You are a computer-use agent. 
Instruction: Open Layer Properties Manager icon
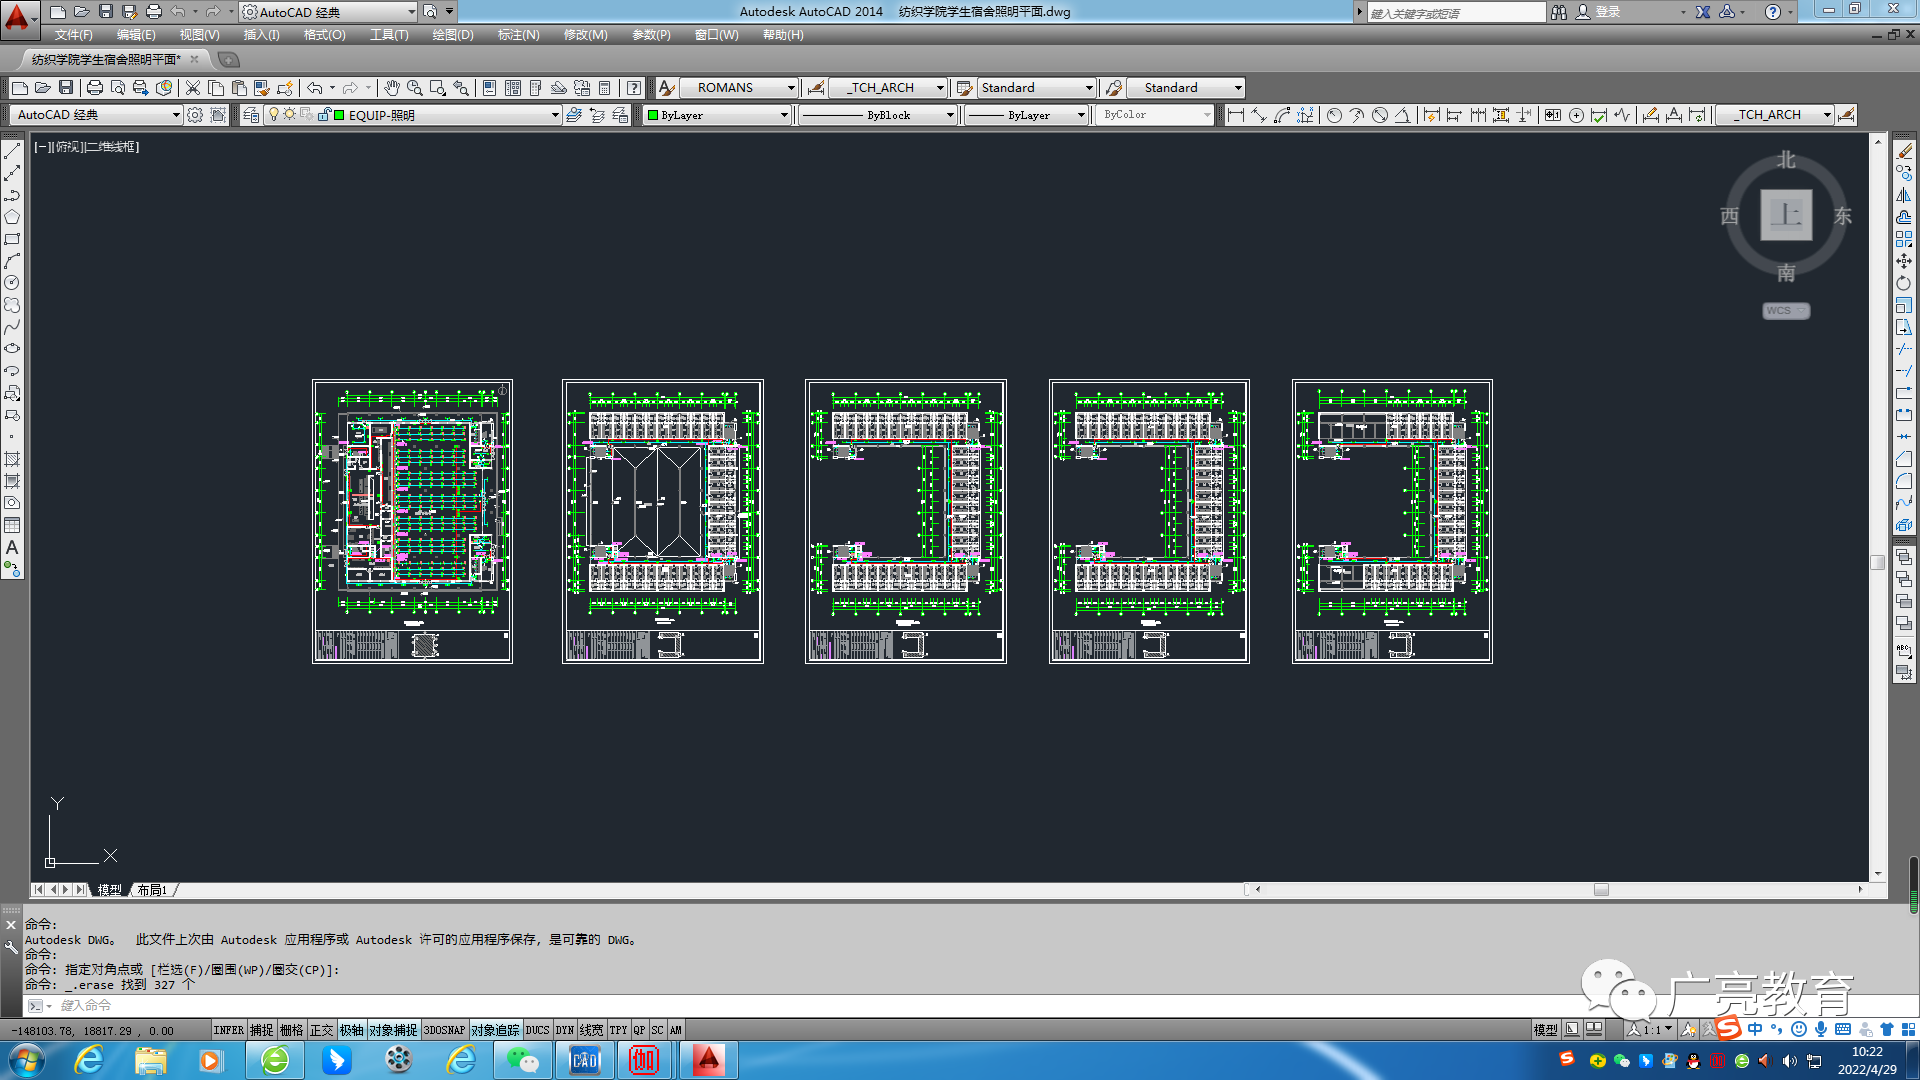point(251,115)
